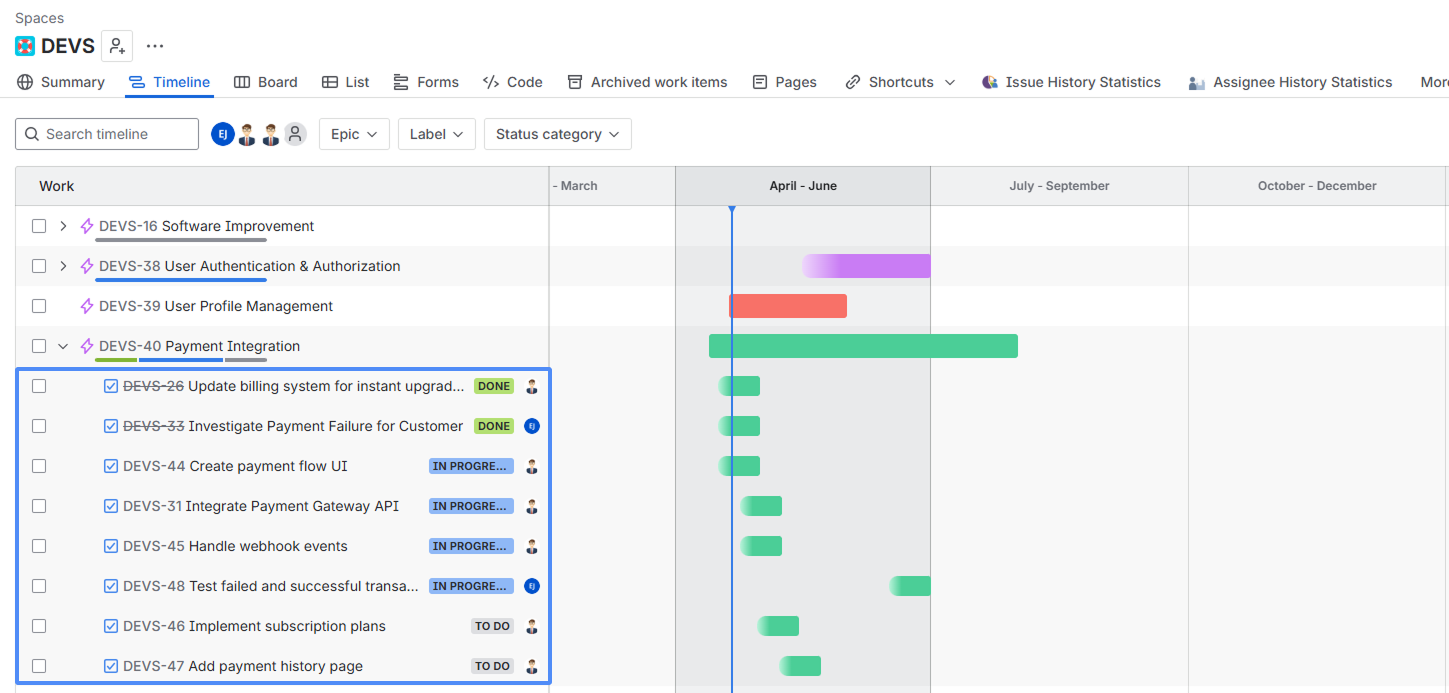Open the Status category filter dropdown
Viewport: 1449px width, 693px height.
click(x=557, y=134)
